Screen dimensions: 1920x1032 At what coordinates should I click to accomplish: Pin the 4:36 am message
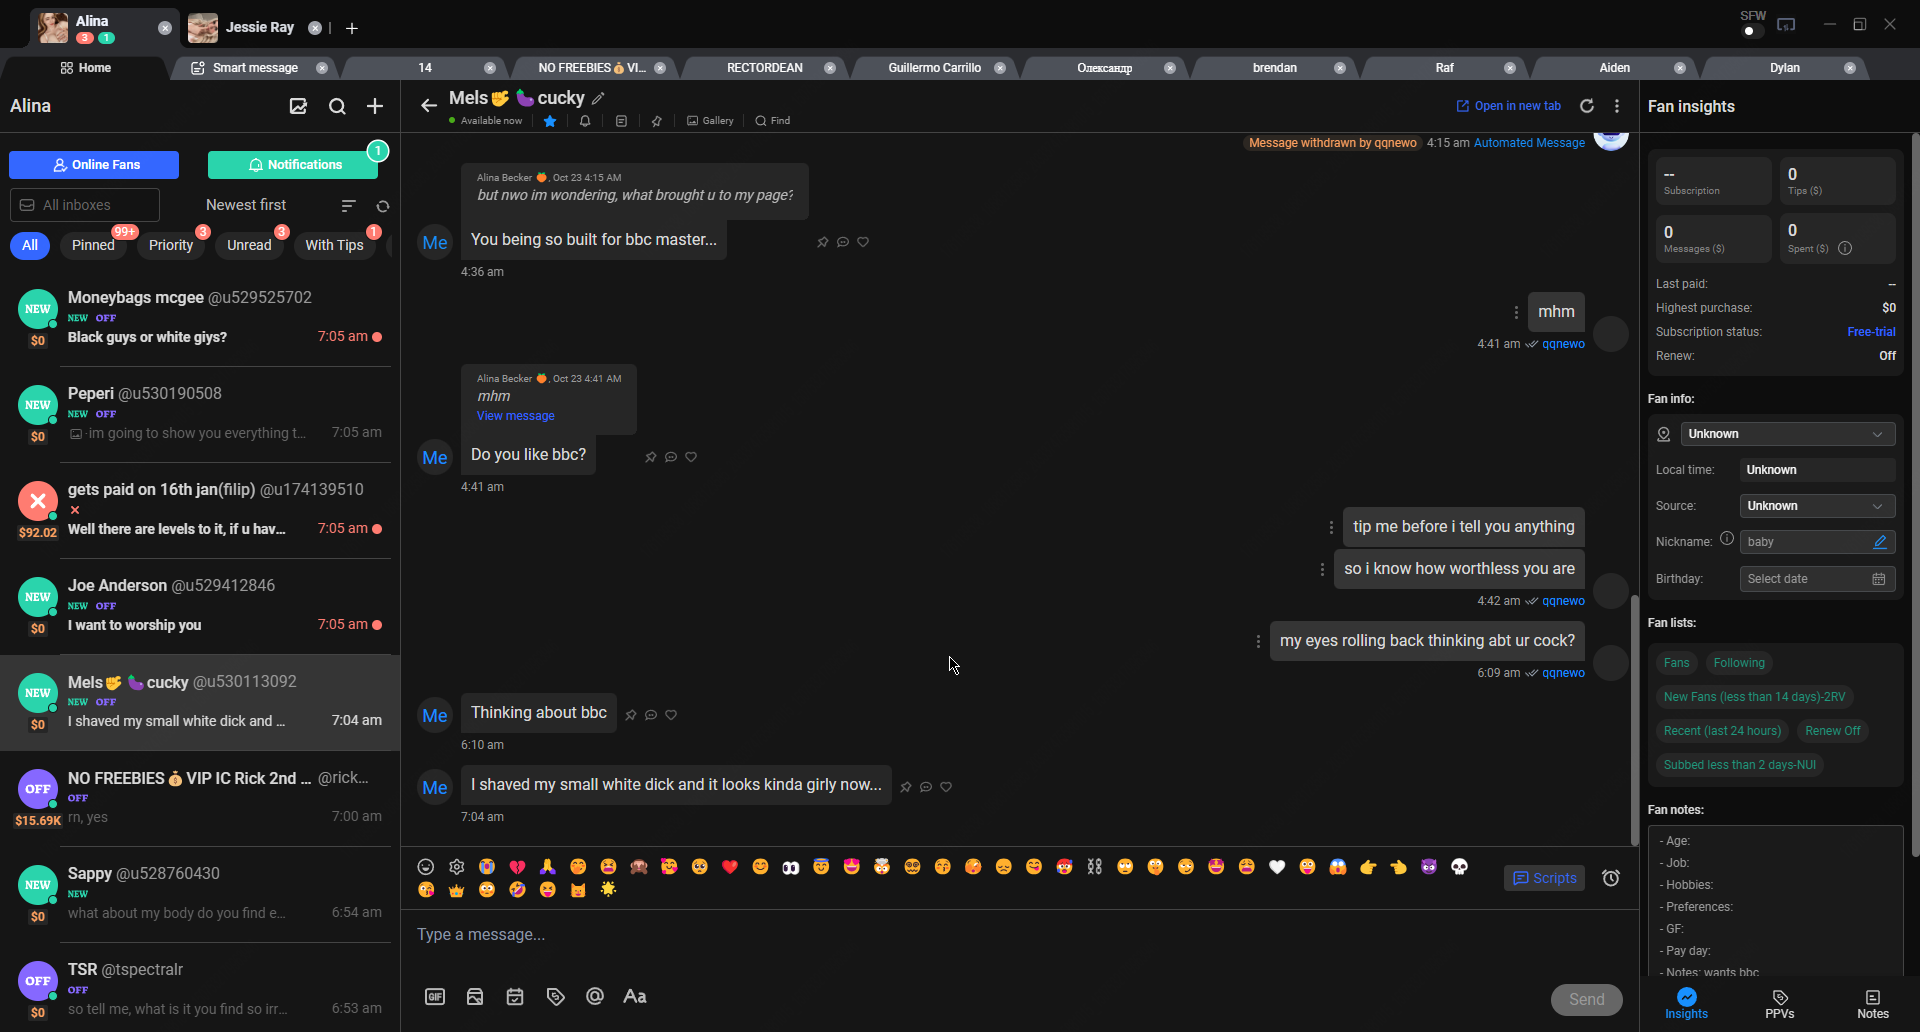823,242
